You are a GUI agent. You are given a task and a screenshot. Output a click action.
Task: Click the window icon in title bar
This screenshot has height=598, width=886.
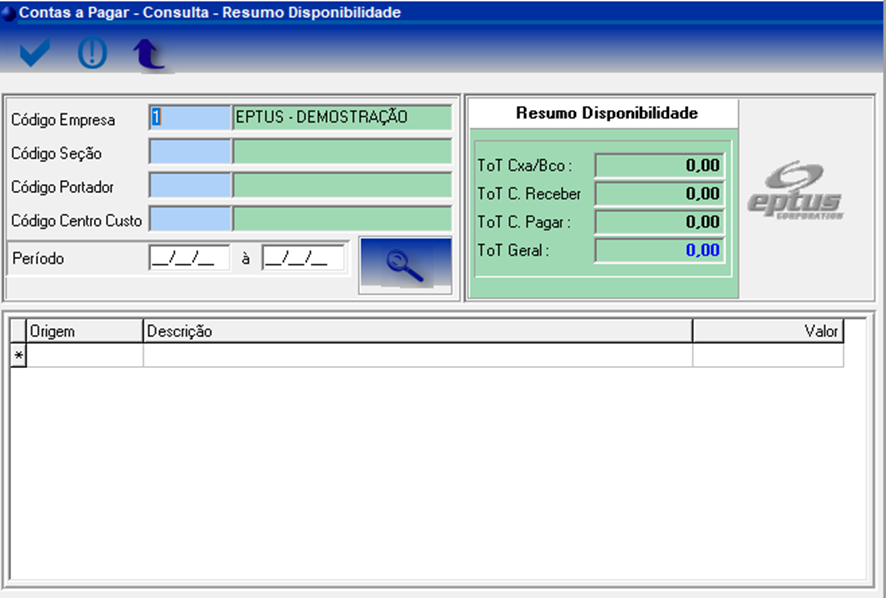(x=9, y=12)
